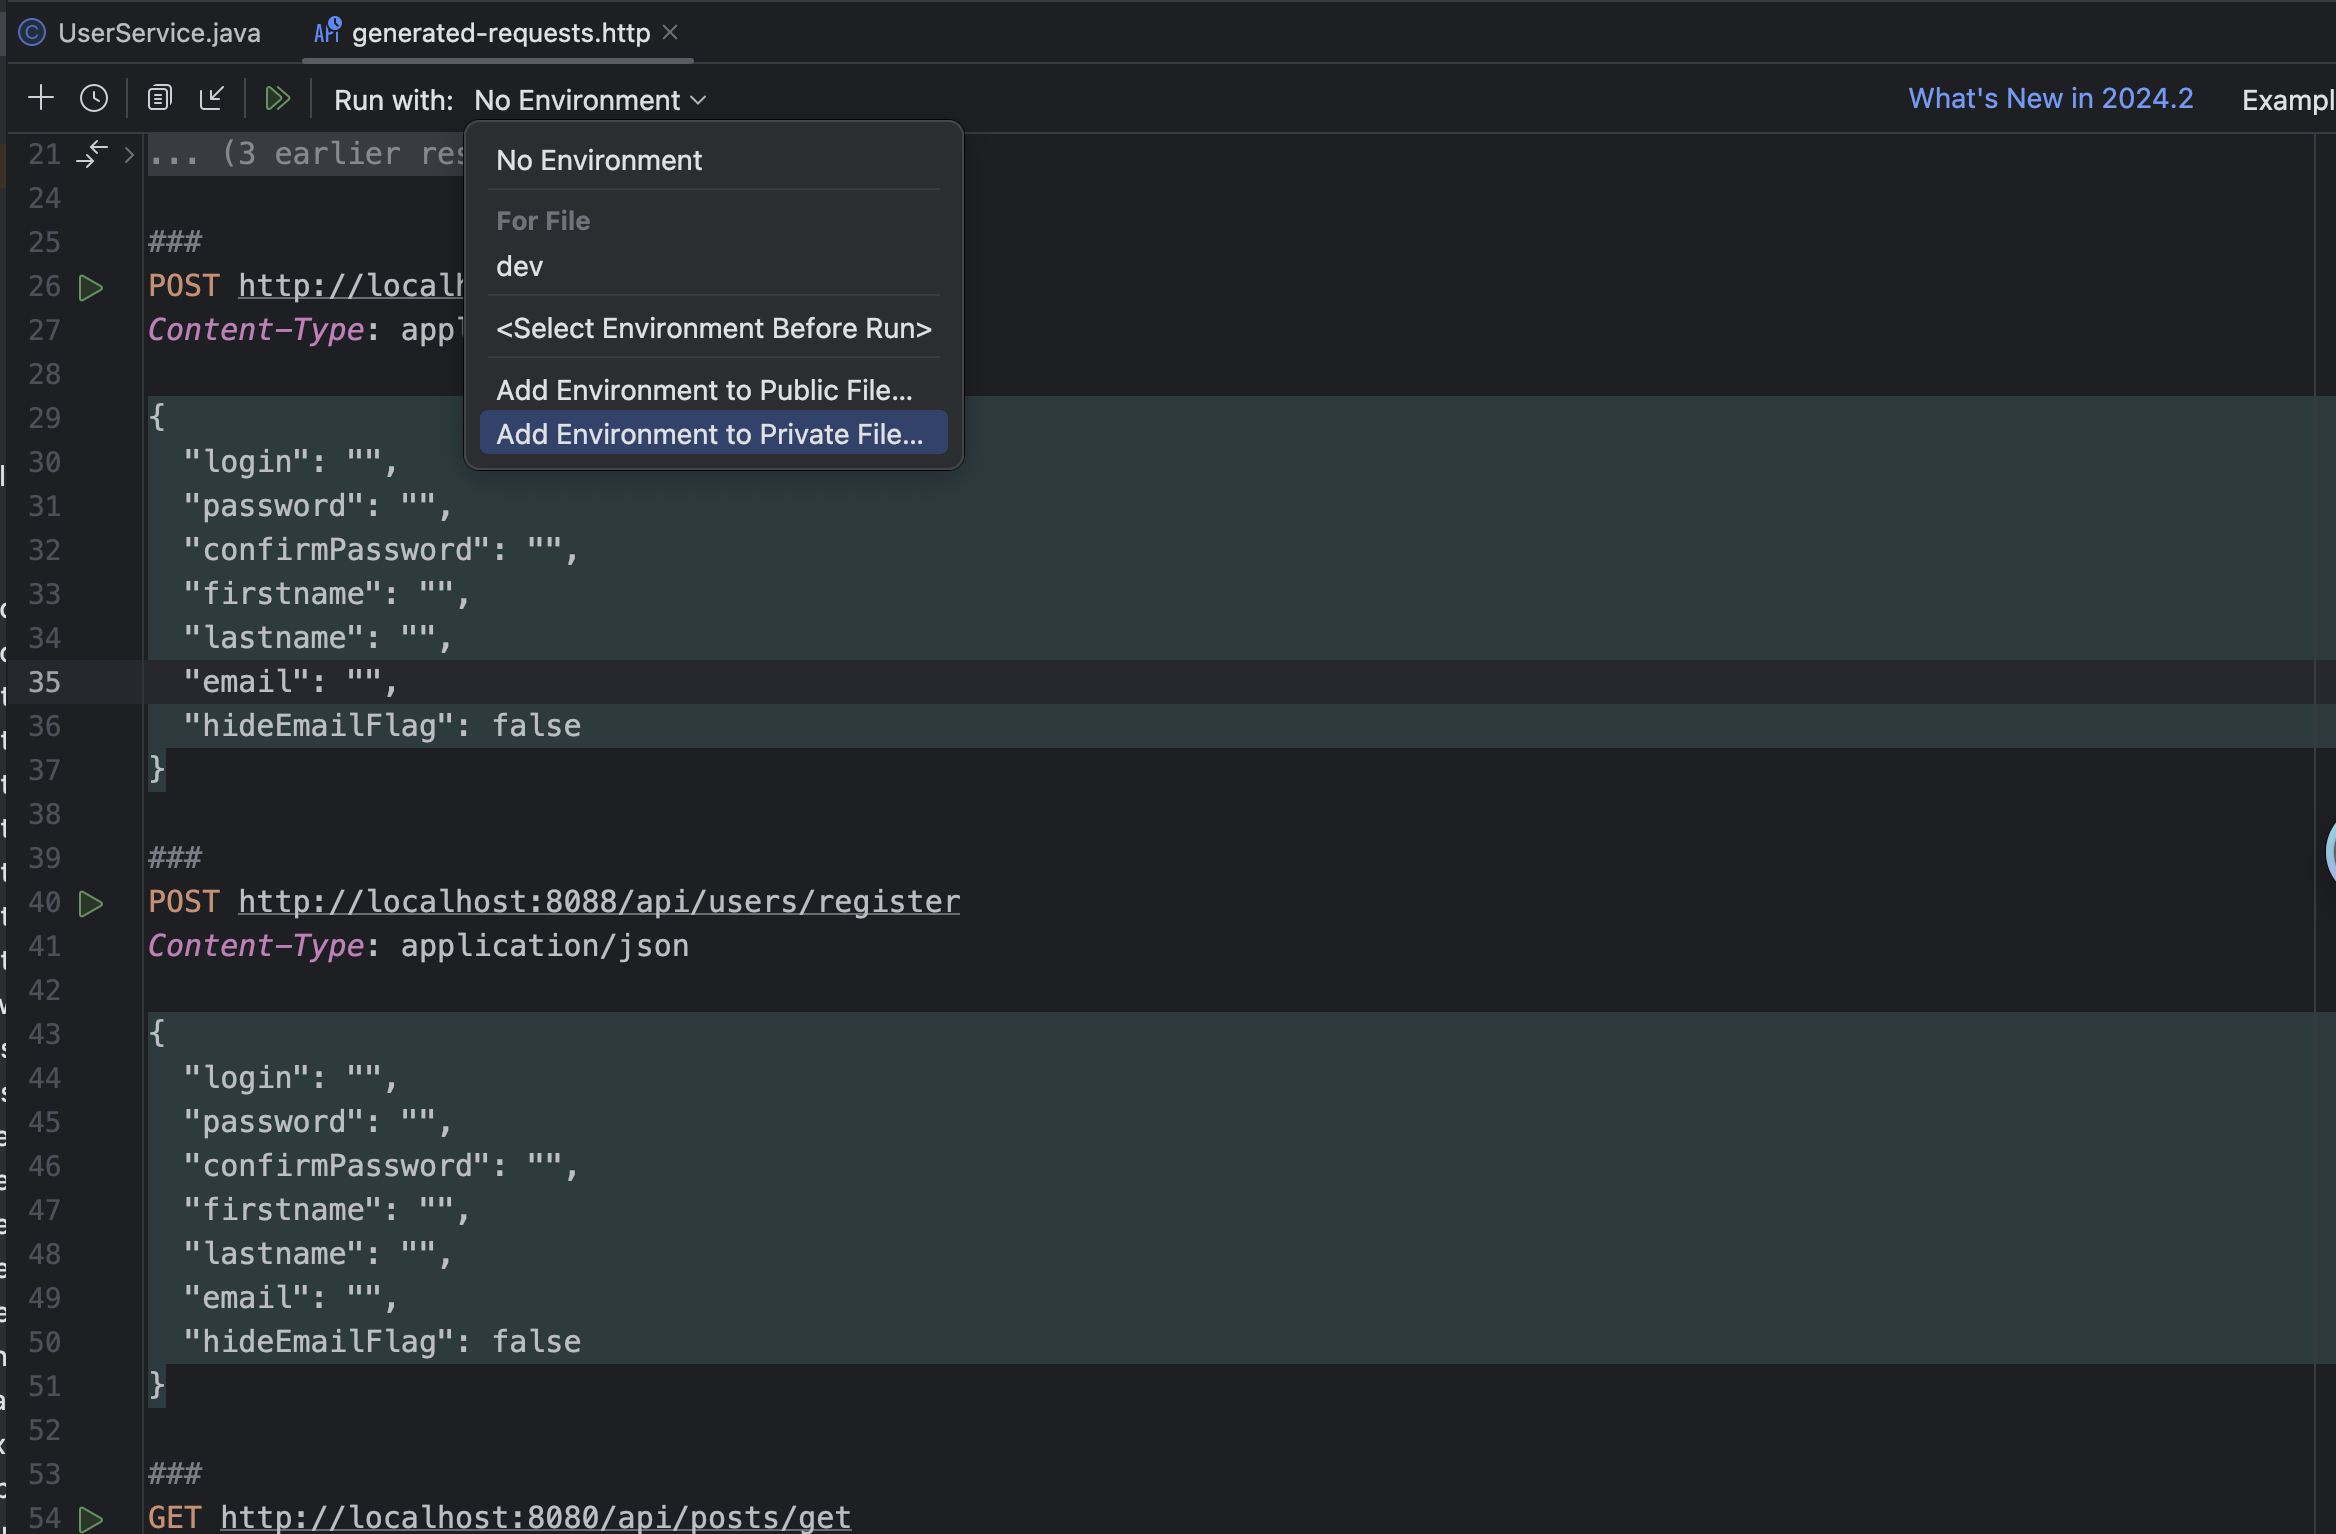The width and height of the screenshot is (2336, 1534).
Task: Create a new HTTP request via plus icon
Action: pyautogui.click(x=41, y=97)
